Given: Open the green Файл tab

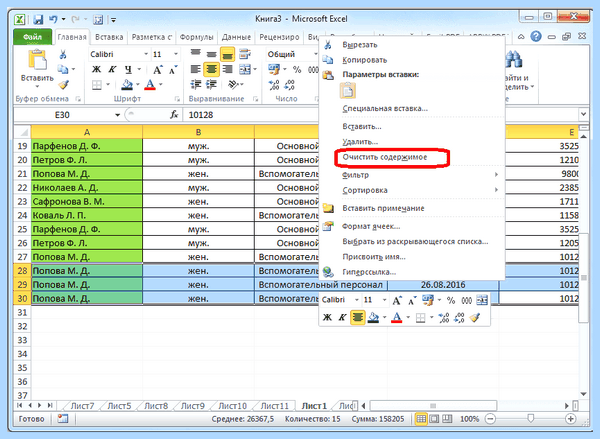Looking at the screenshot, I should (33, 37).
